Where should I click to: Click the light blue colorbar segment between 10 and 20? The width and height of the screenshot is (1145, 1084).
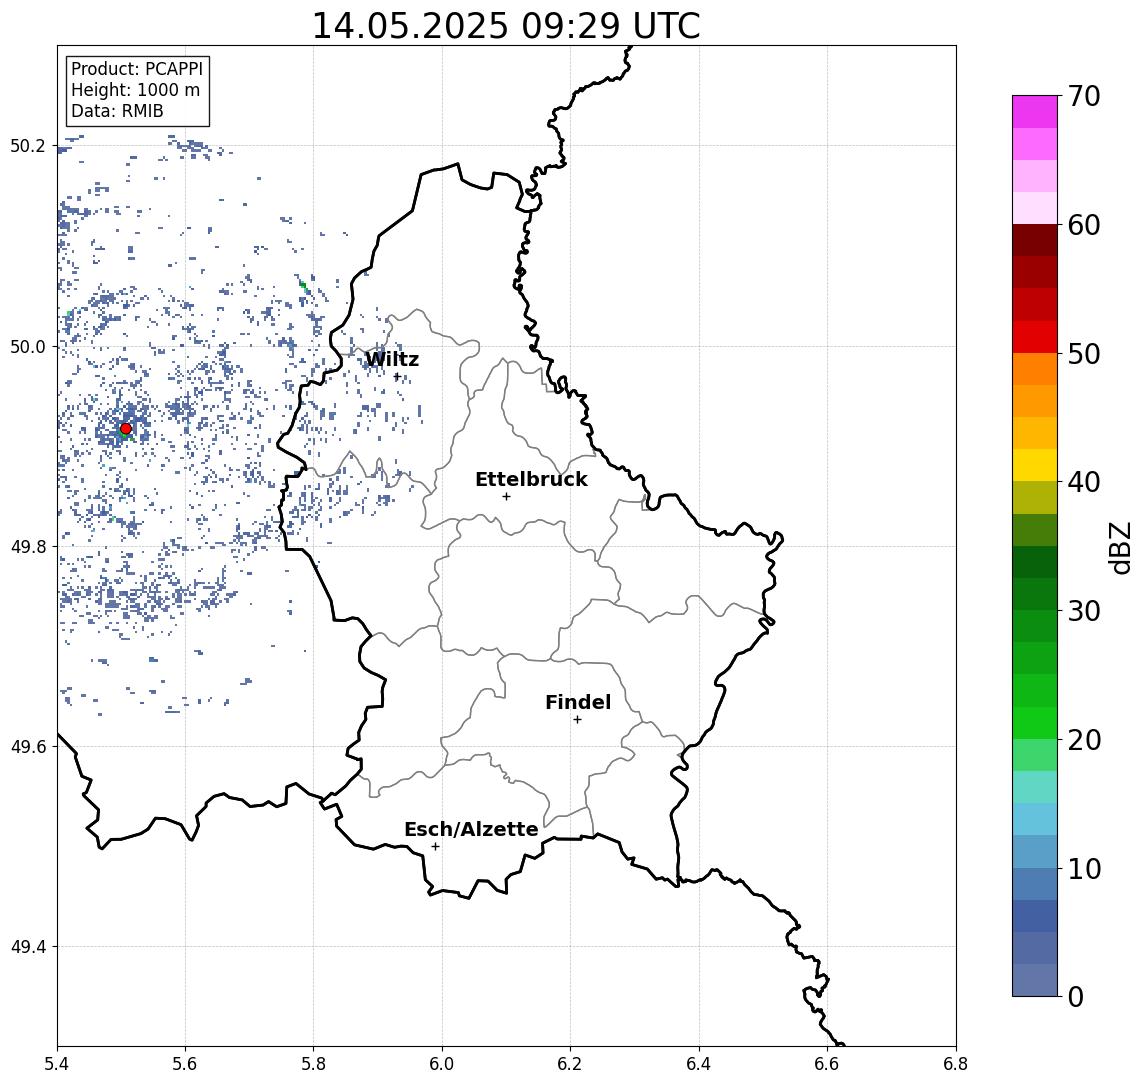click(1035, 820)
